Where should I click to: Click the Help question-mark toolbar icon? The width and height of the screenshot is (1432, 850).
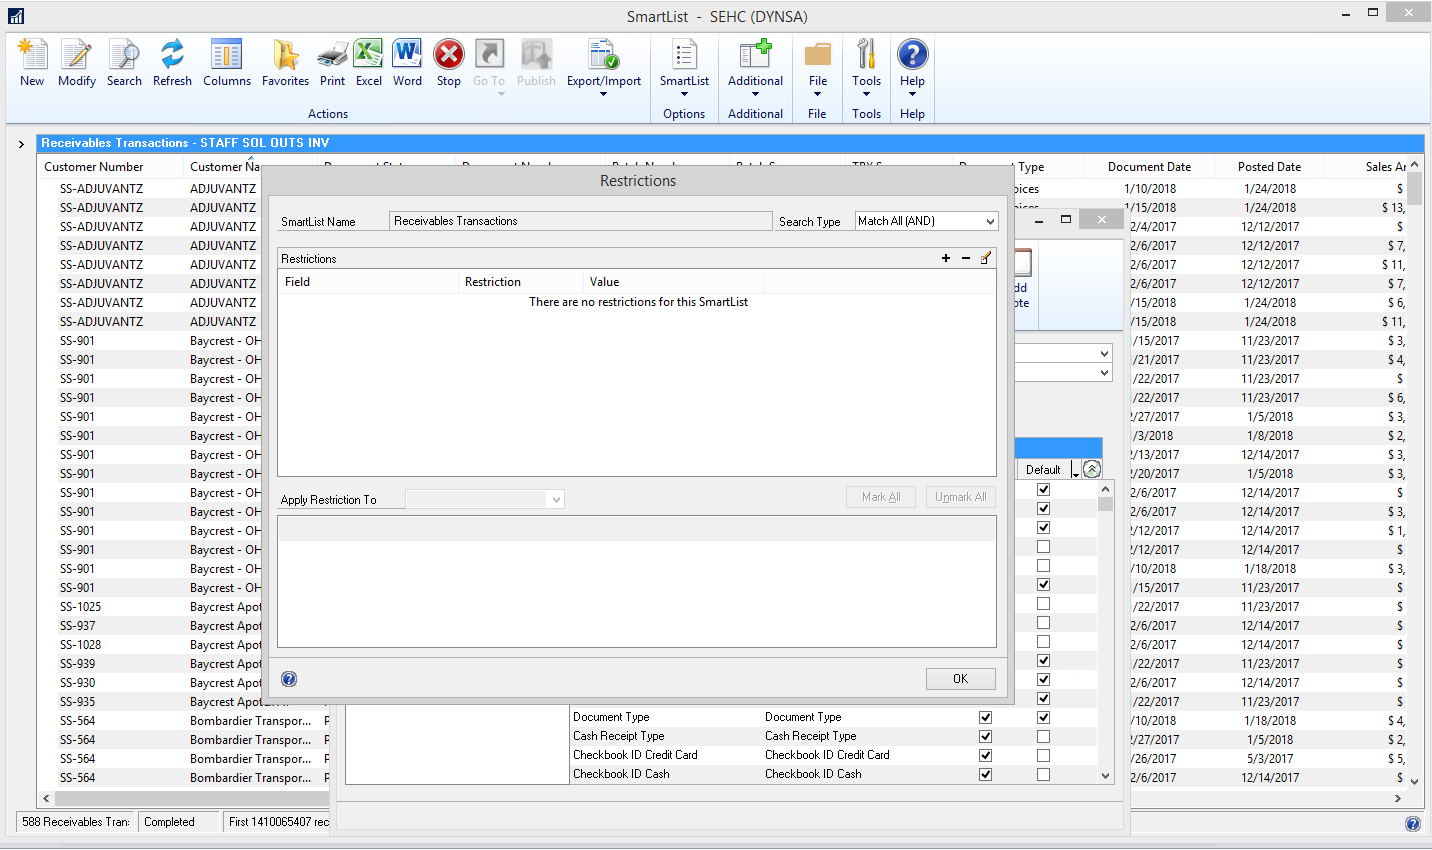pyautogui.click(x=912, y=55)
